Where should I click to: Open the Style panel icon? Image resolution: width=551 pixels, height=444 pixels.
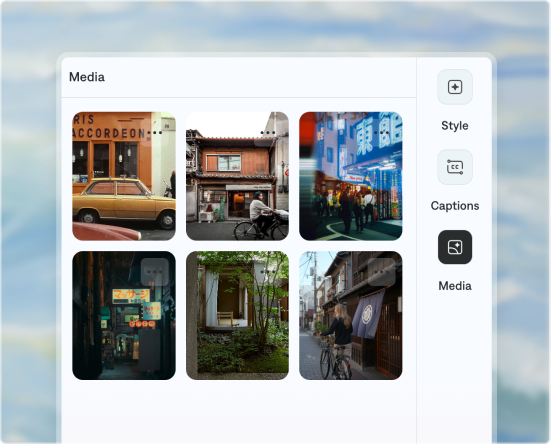[455, 87]
